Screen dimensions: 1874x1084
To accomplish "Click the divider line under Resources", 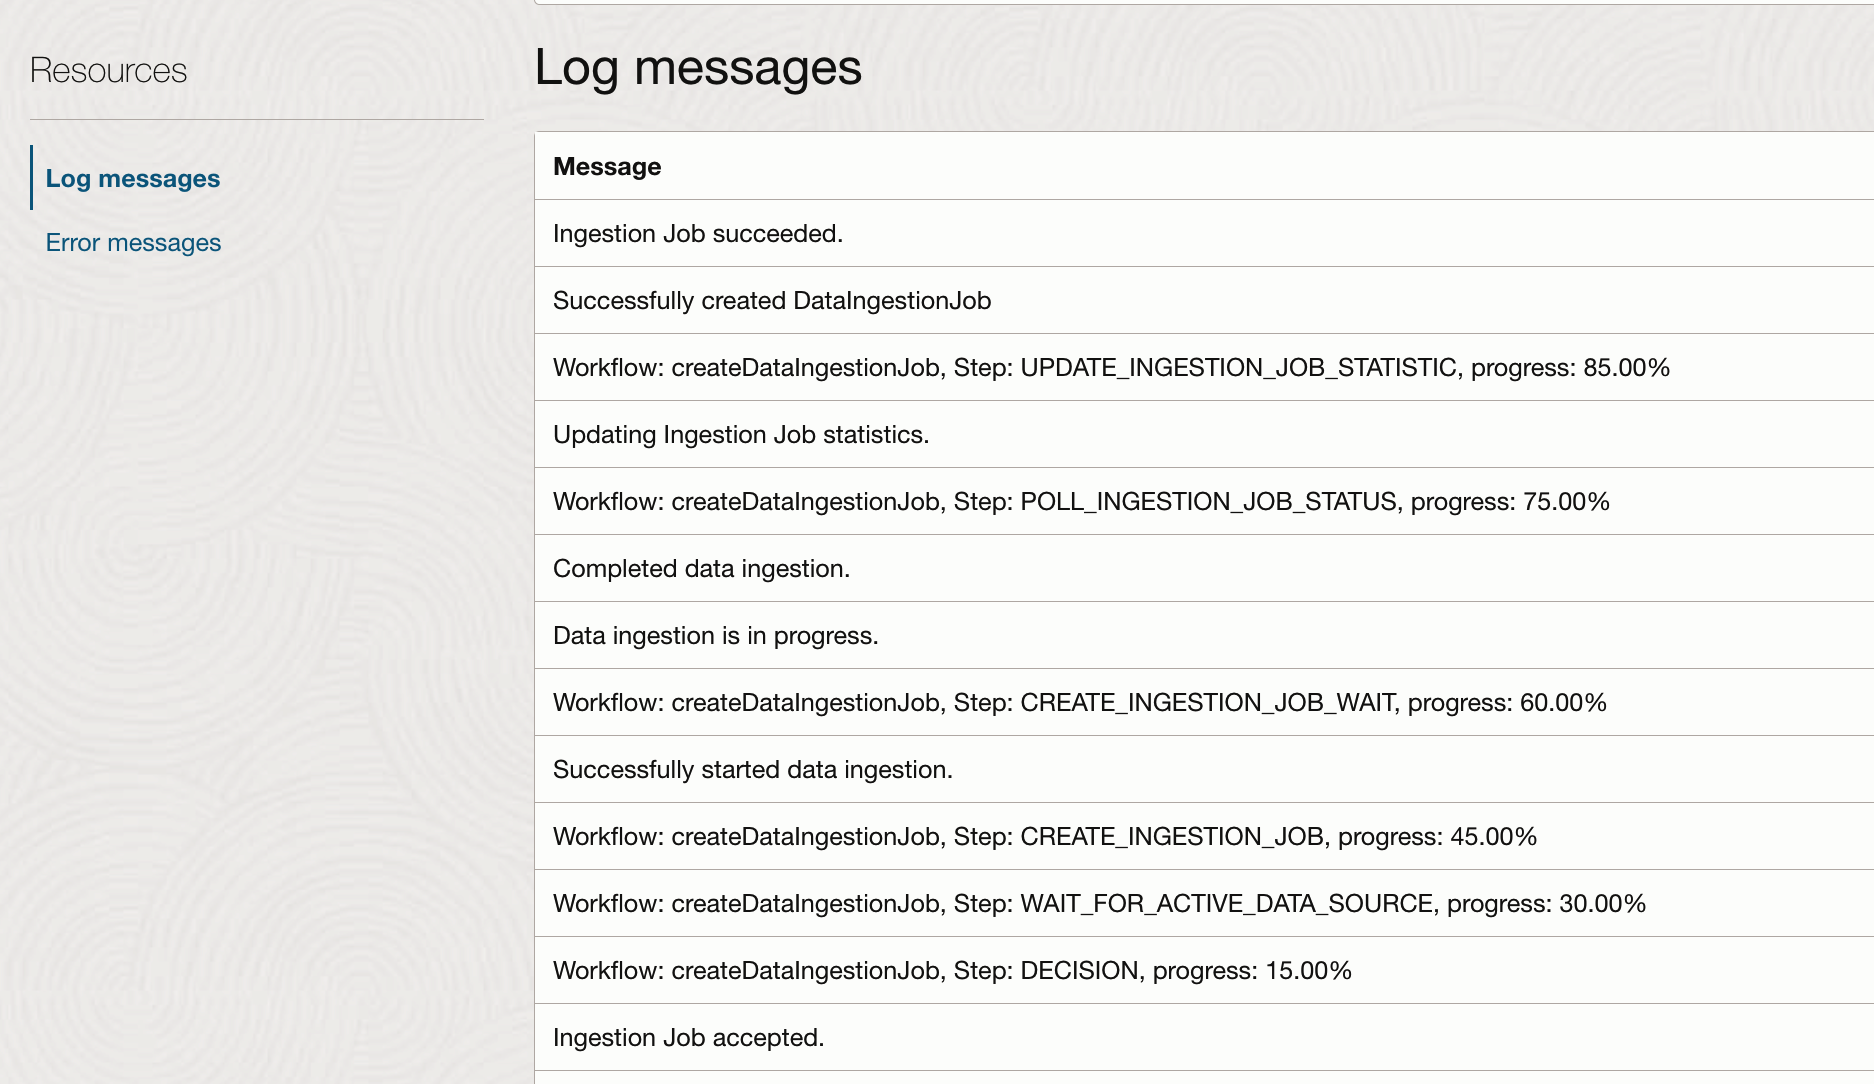I will point(257,120).
